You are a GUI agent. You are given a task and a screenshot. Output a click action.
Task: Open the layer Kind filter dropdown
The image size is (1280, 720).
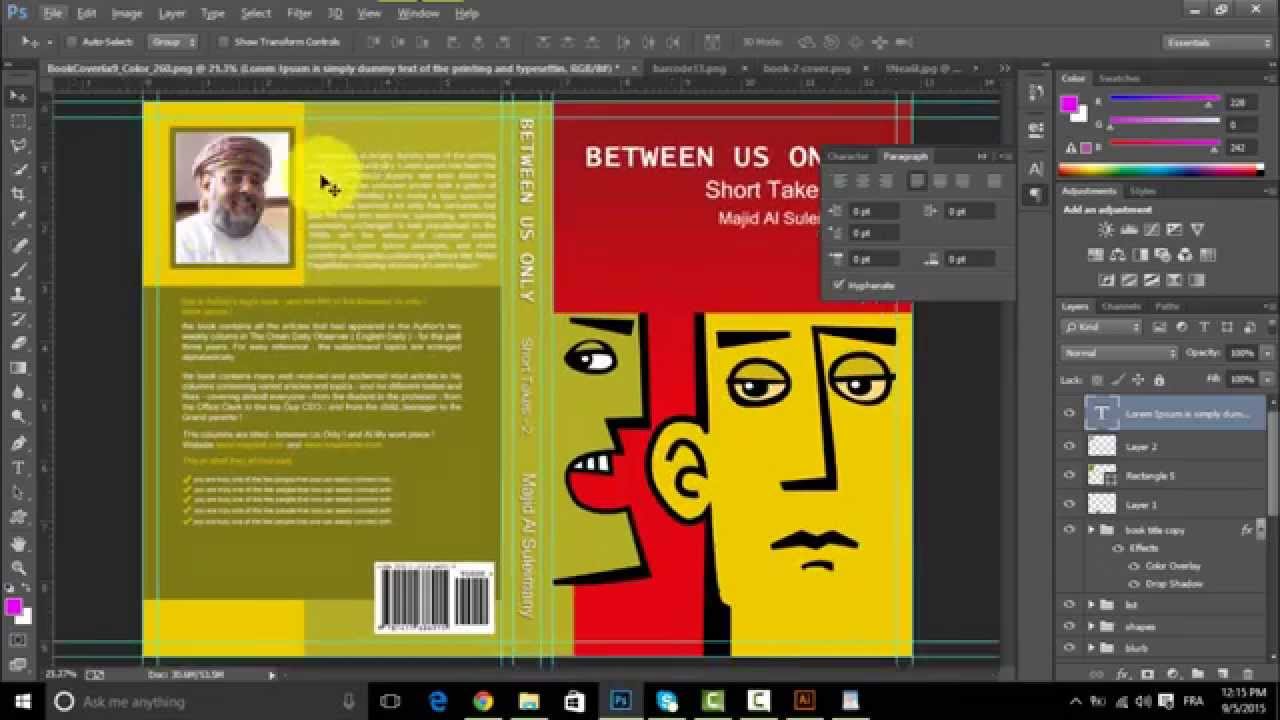(1101, 327)
